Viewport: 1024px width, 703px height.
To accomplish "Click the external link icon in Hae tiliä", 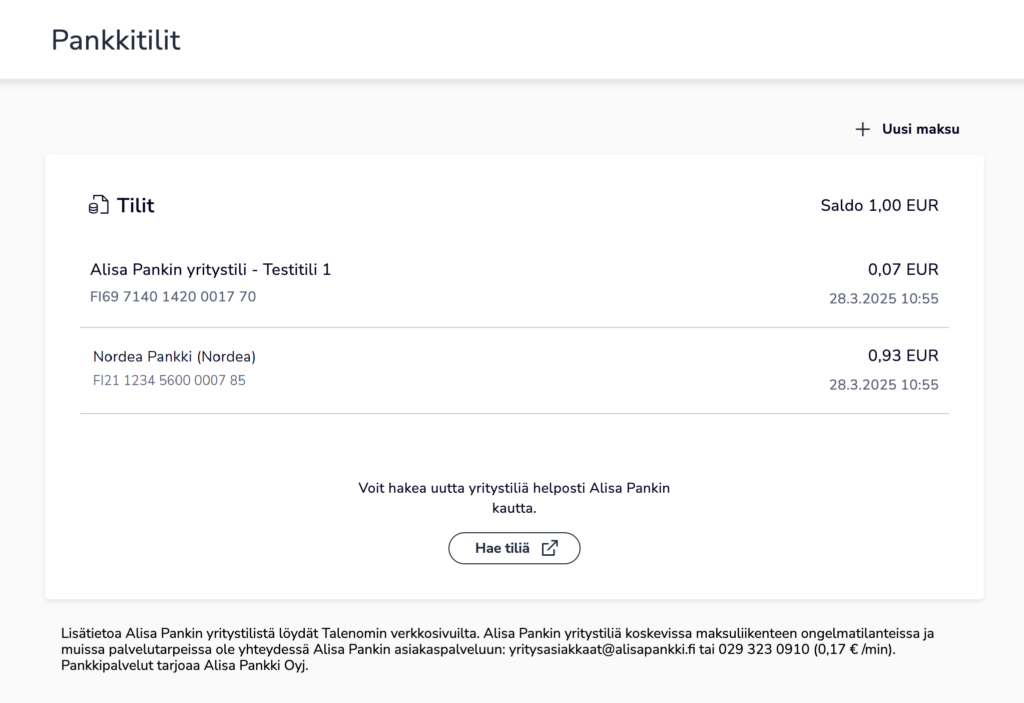I will click(550, 548).
